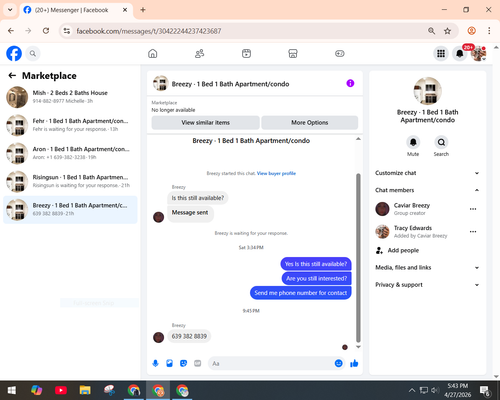Image resolution: width=500 pixels, height=400 pixels.
Task: Expand the Privacy & support section
Action: [427, 285]
